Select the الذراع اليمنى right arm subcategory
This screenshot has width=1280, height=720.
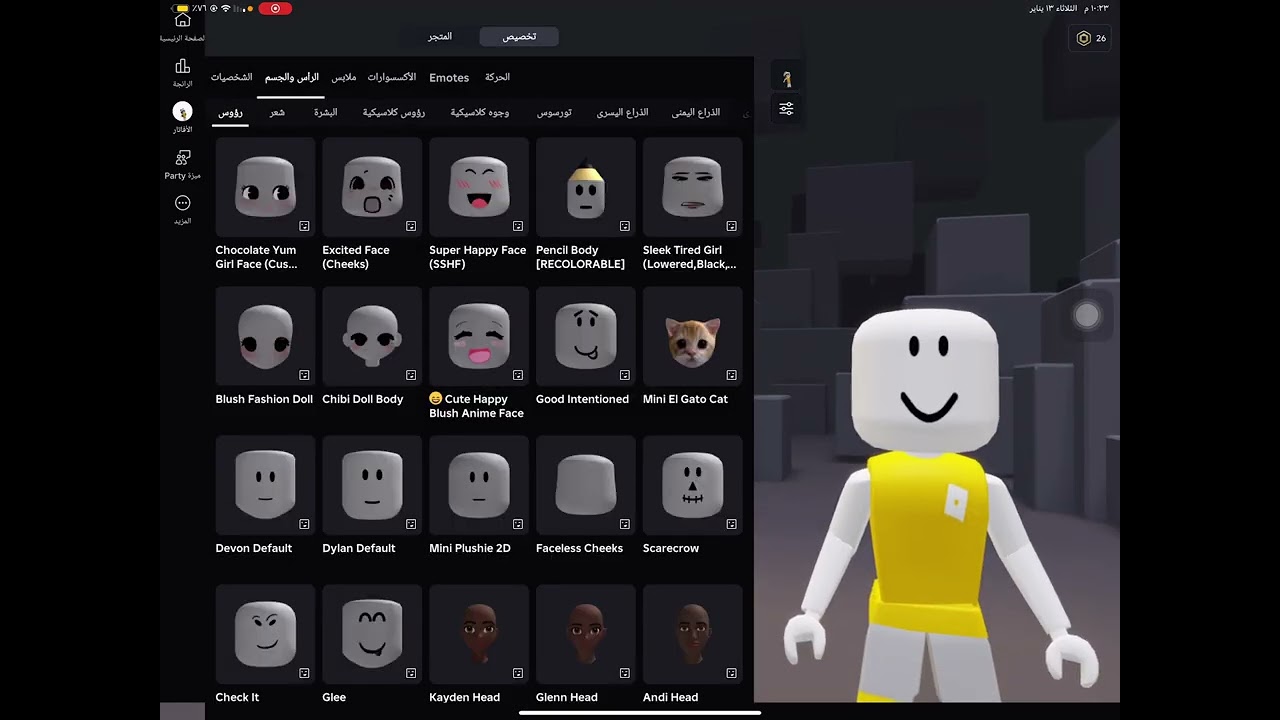(x=696, y=113)
